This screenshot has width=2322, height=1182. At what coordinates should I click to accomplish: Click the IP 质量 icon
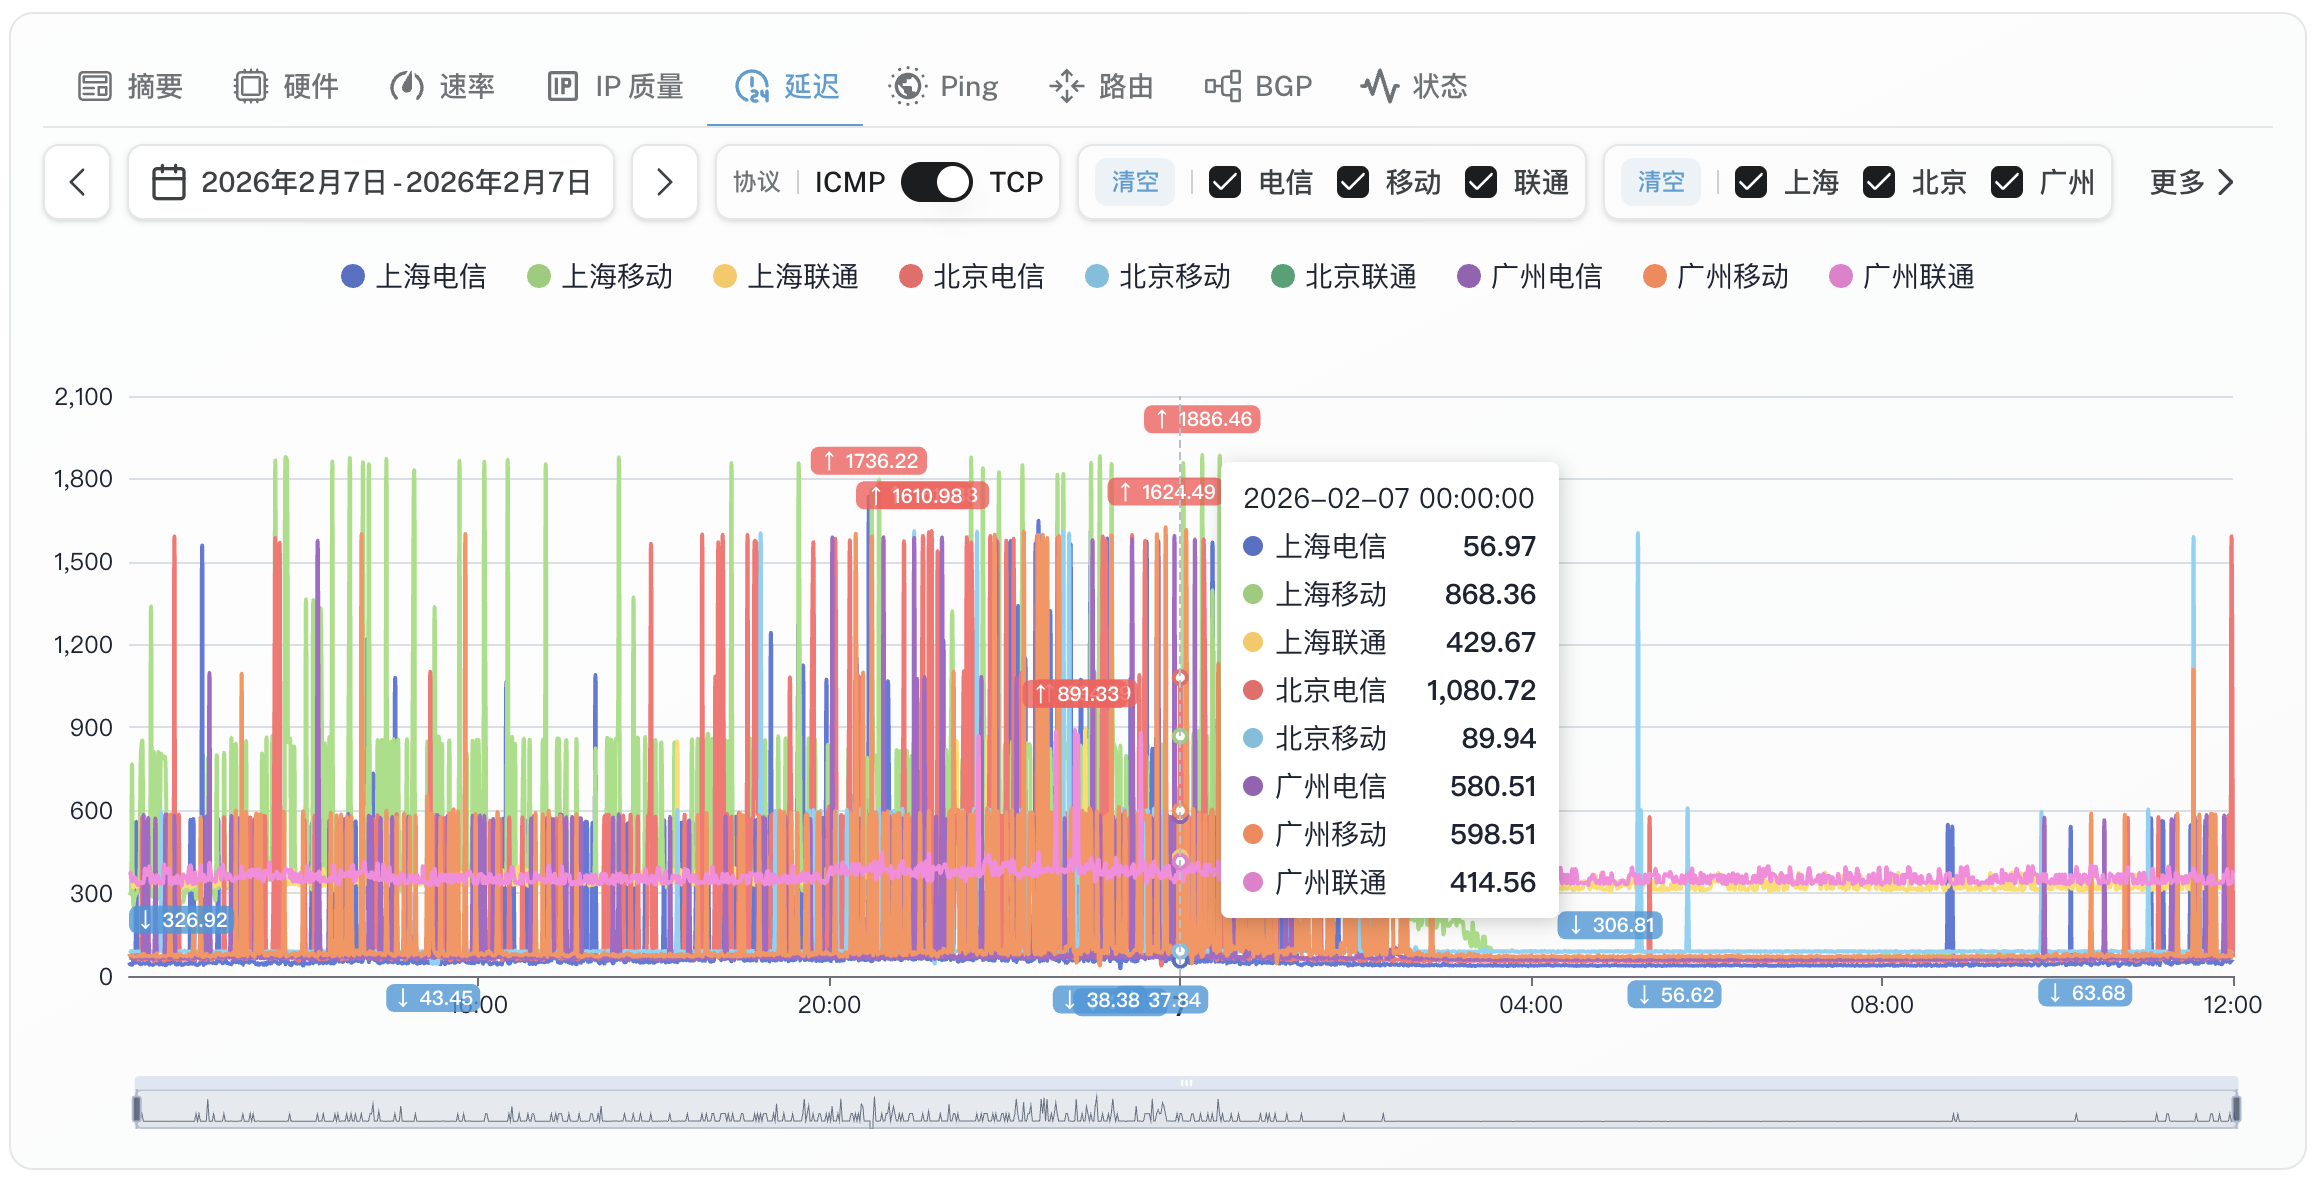point(563,86)
